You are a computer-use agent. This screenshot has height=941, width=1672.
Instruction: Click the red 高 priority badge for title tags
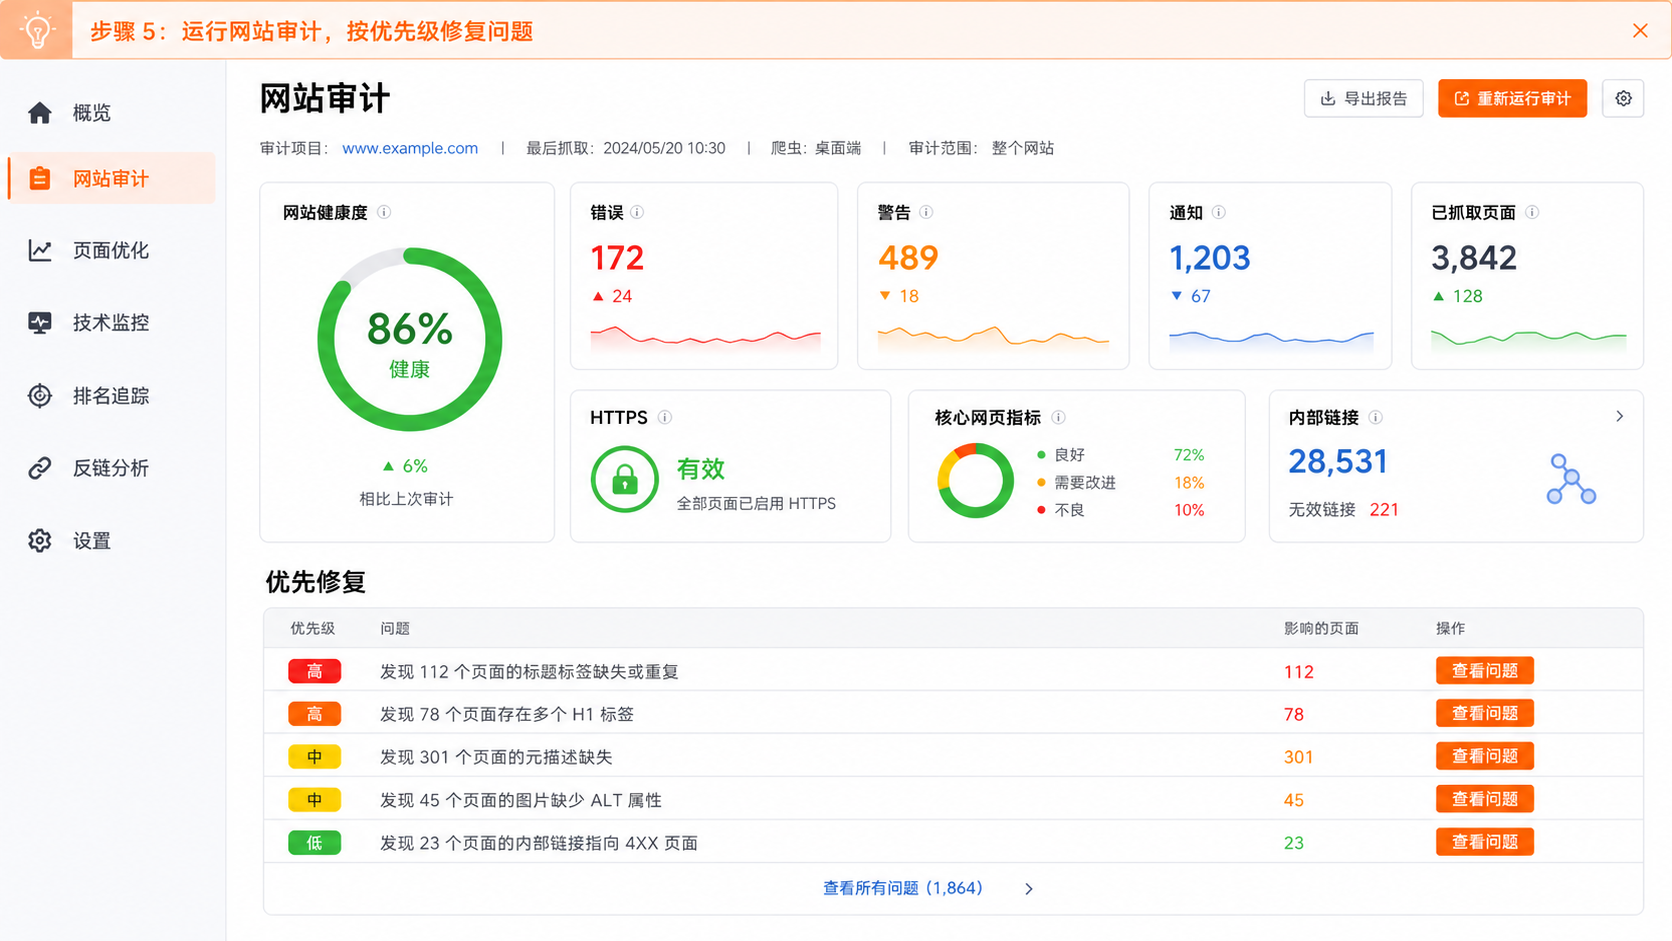[x=314, y=671]
